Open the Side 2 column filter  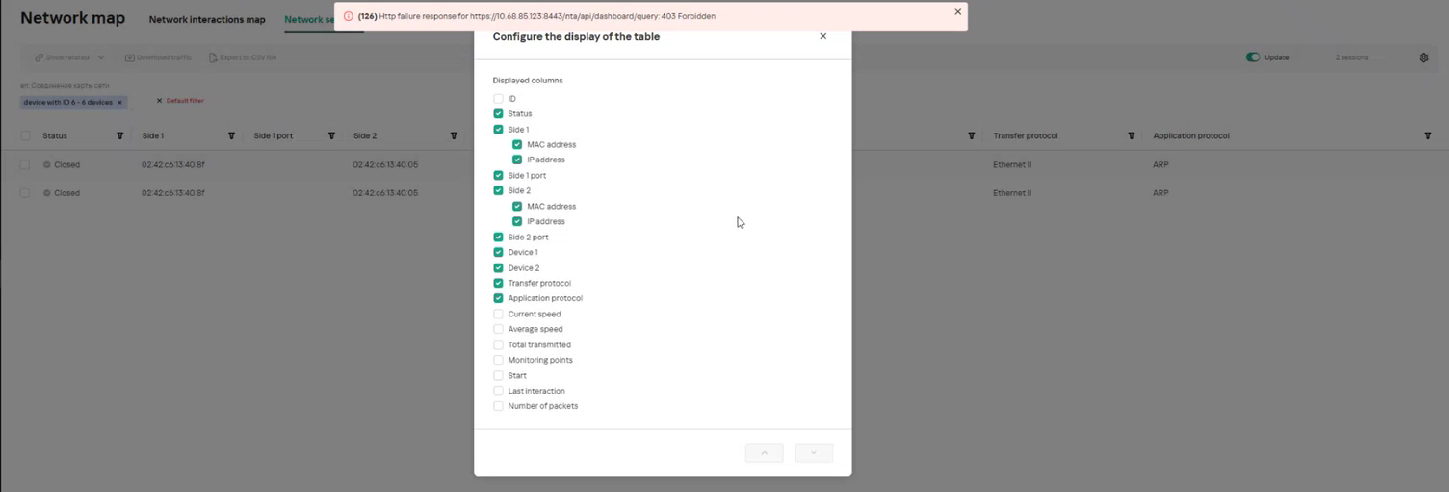coord(453,136)
